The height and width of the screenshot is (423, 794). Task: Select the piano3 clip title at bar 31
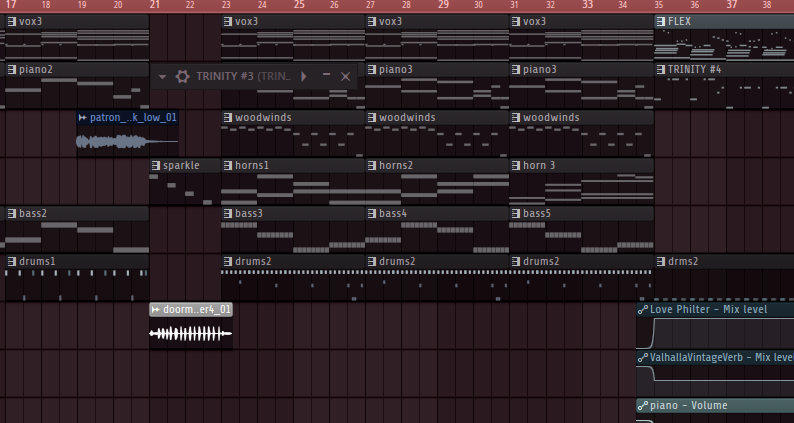[x=539, y=70]
